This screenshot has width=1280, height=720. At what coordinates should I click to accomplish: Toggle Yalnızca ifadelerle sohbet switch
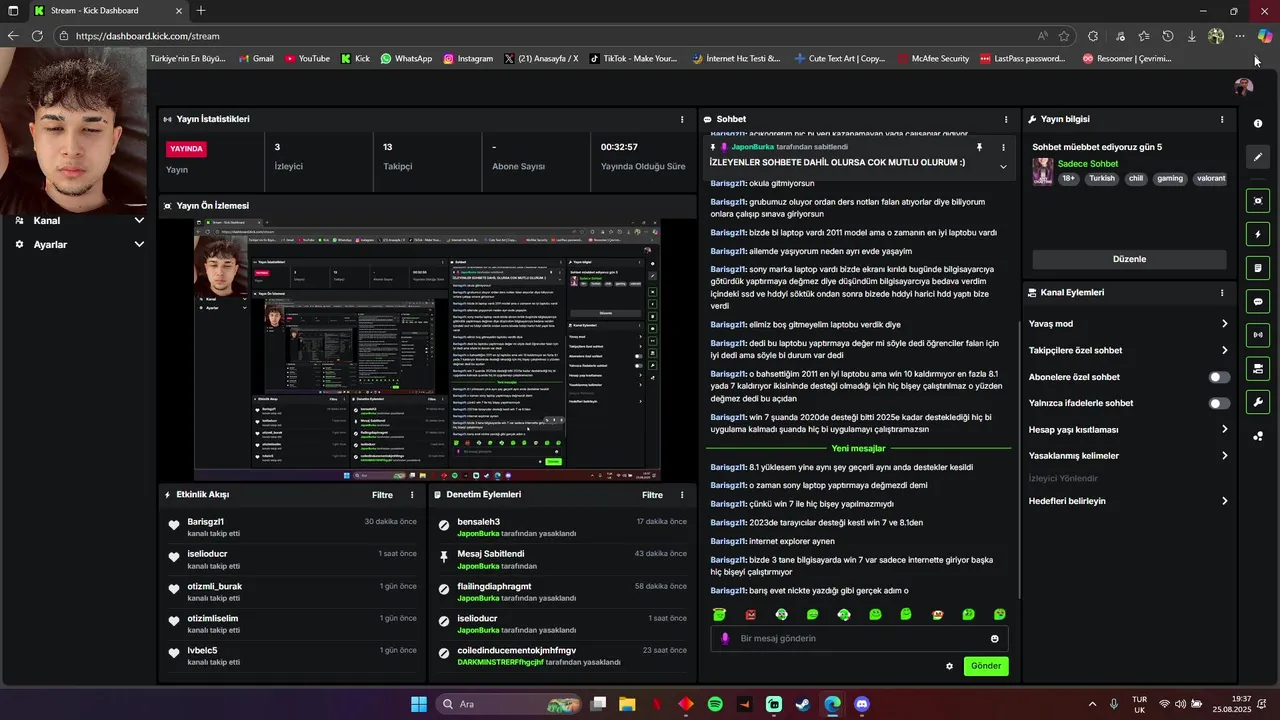click(1219, 403)
